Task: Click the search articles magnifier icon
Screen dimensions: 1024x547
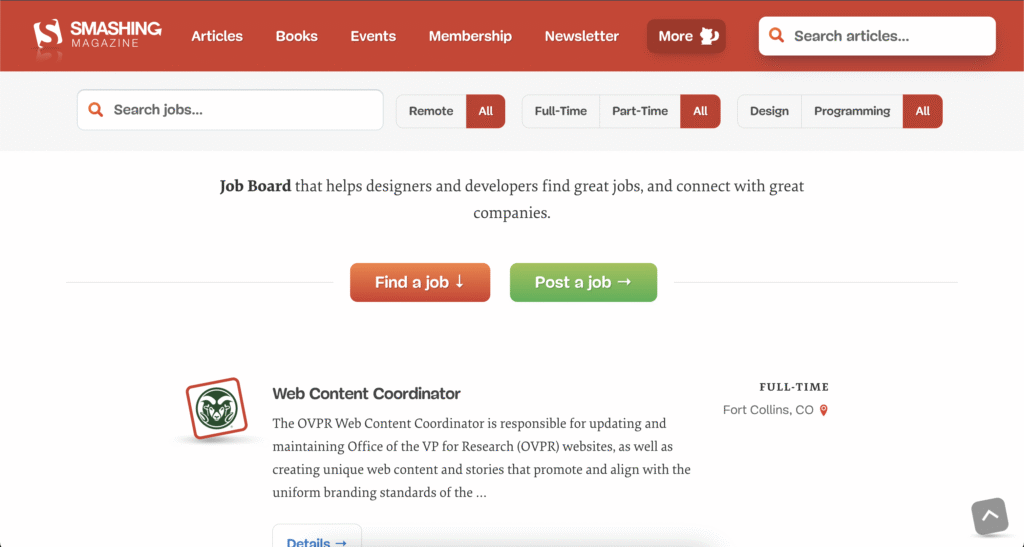Action: (x=776, y=35)
